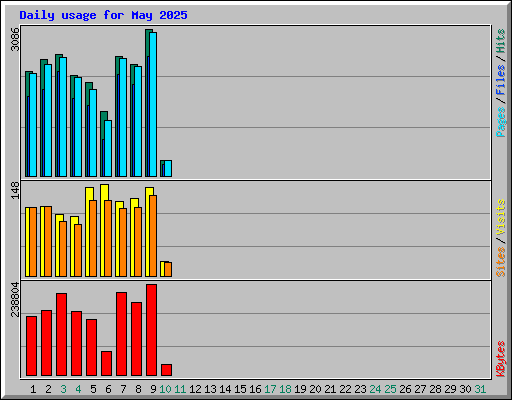Image resolution: width=512 pixels, height=400 pixels.
Task: Click green weekend day label 3
Action: point(63,389)
